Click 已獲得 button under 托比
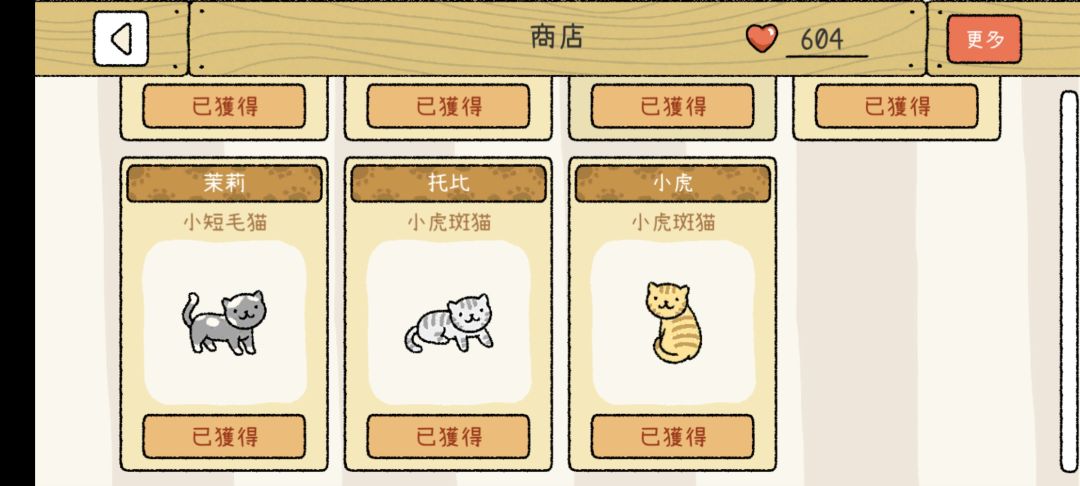 point(449,436)
